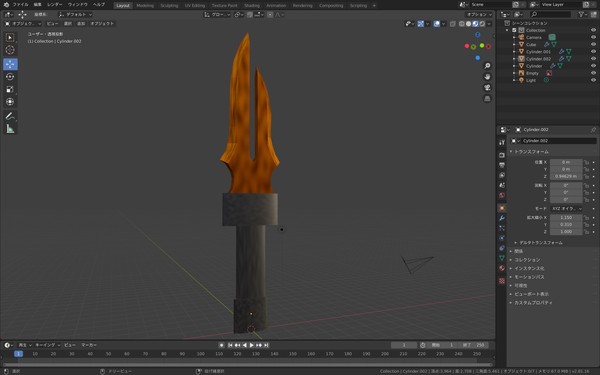Open the Object properties tab
600x375 pixels.
tap(502, 208)
